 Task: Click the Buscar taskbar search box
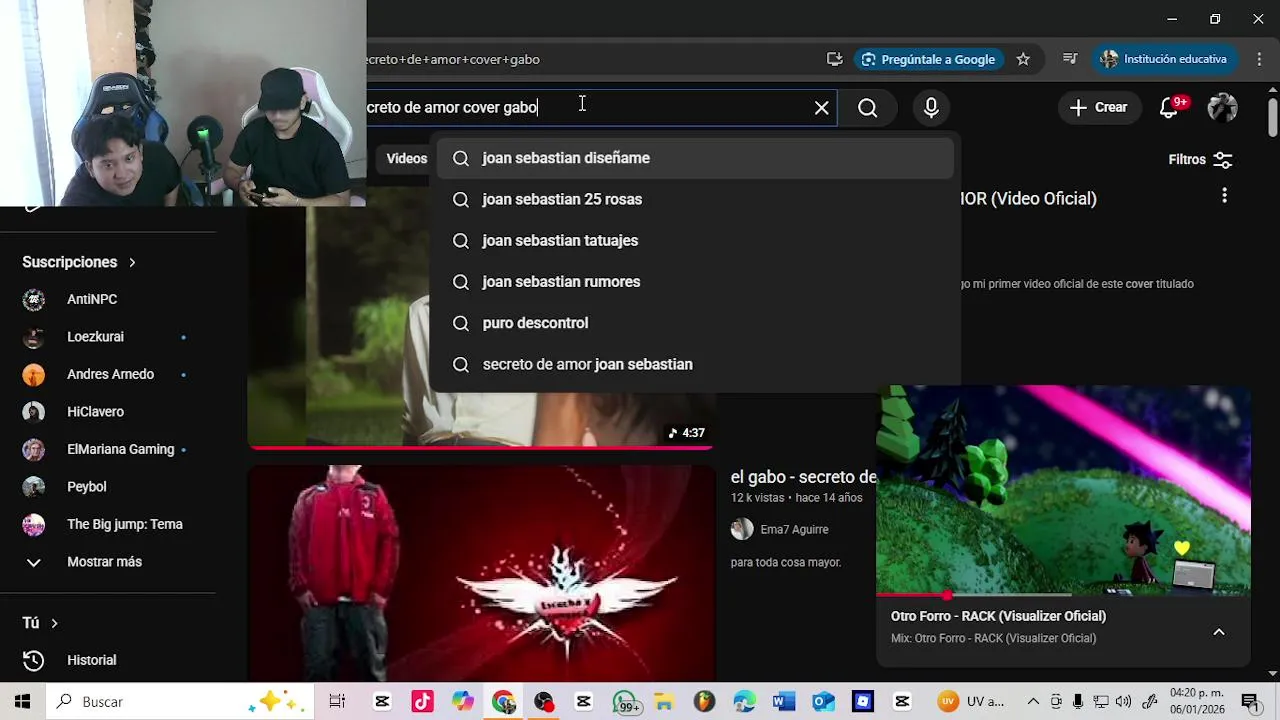coord(180,702)
